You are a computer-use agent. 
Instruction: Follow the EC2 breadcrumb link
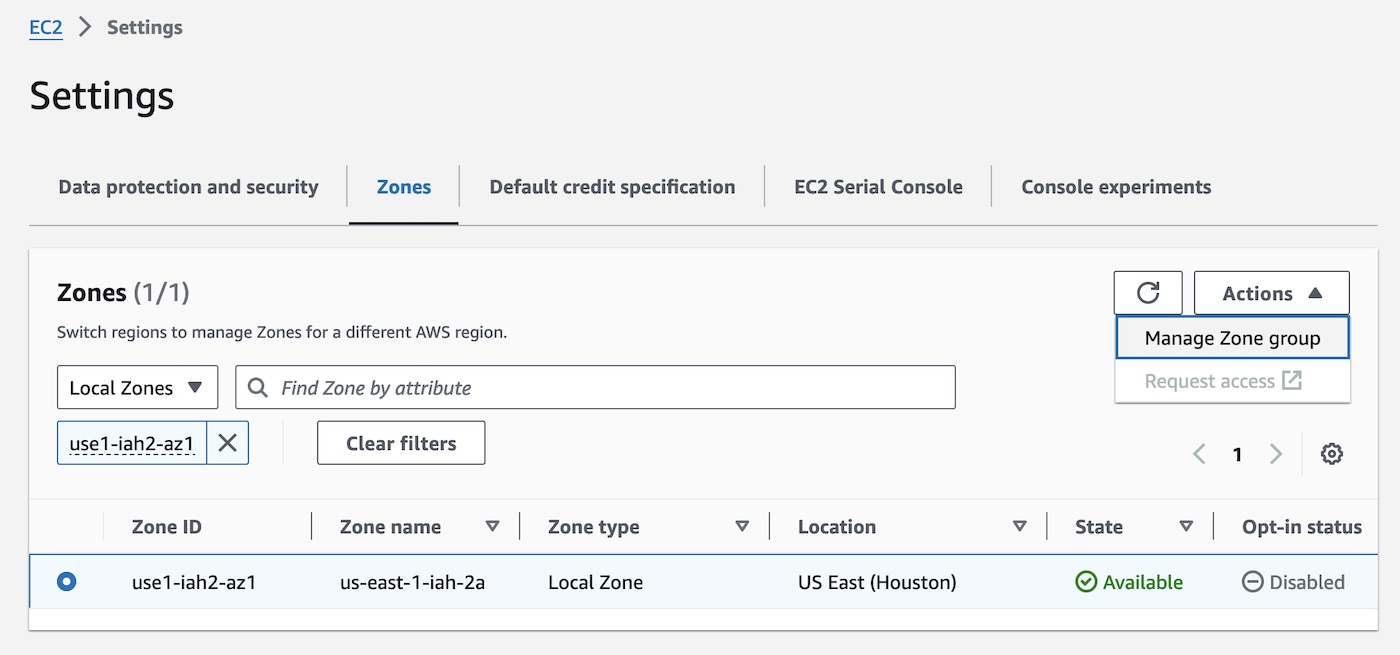click(46, 27)
